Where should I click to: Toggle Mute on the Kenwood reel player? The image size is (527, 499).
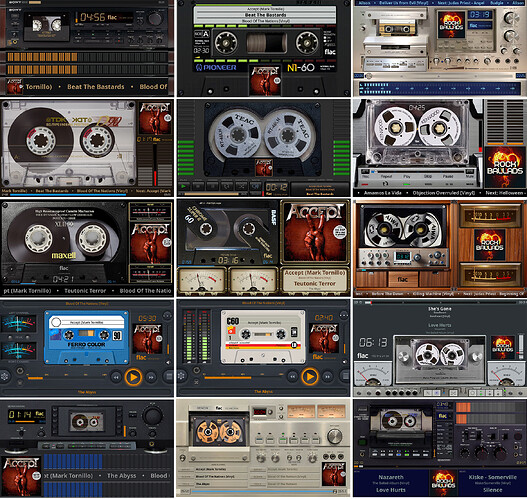470,176
